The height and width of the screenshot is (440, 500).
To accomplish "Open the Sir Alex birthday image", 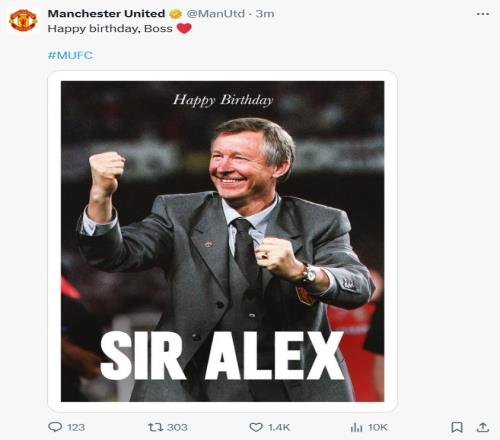I will pyautogui.click(x=222, y=241).
